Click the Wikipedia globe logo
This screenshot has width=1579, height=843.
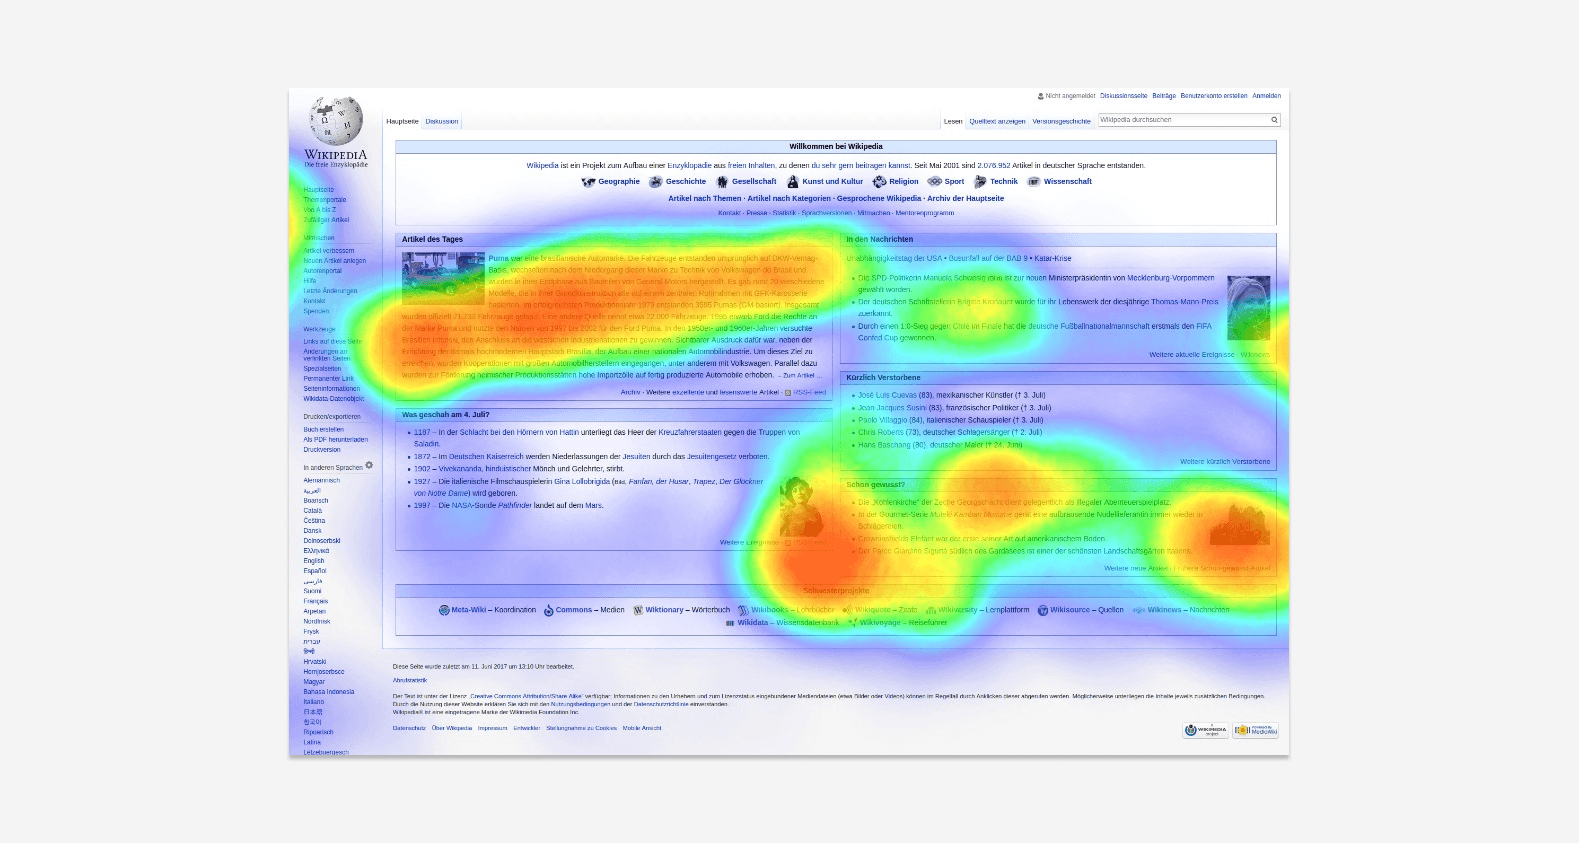336,121
